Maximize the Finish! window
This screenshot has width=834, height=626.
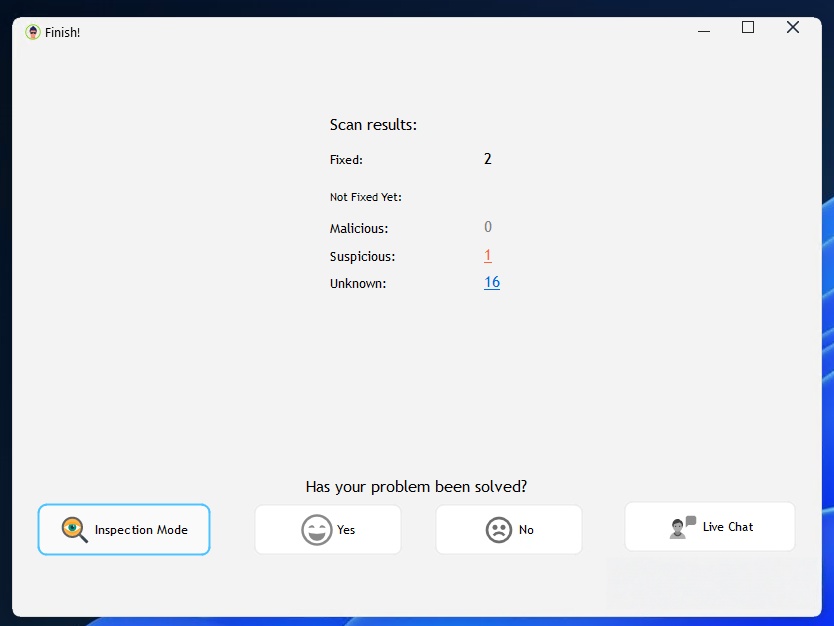[748, 27]
